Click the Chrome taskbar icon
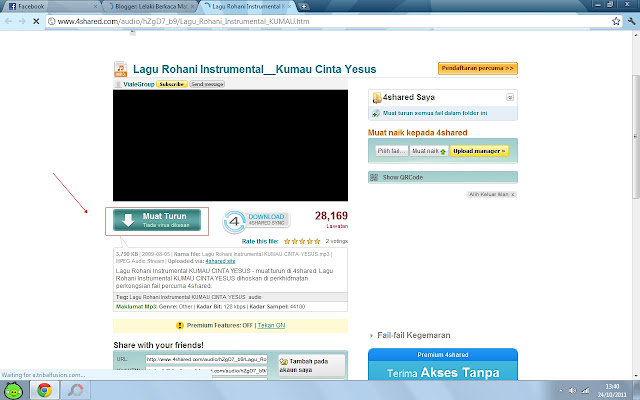 [x=44, y=391]
